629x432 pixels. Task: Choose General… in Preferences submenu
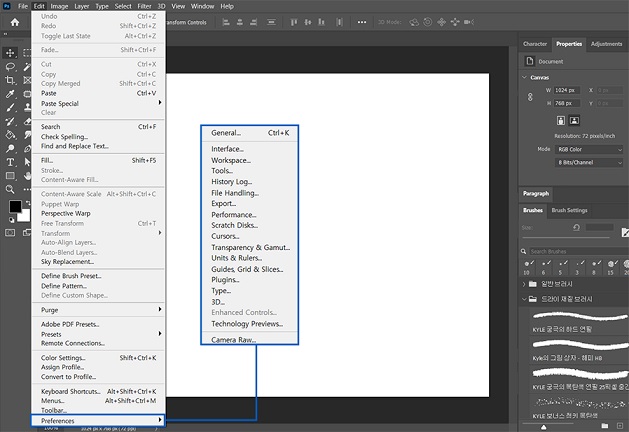click(x=250, y=133)
